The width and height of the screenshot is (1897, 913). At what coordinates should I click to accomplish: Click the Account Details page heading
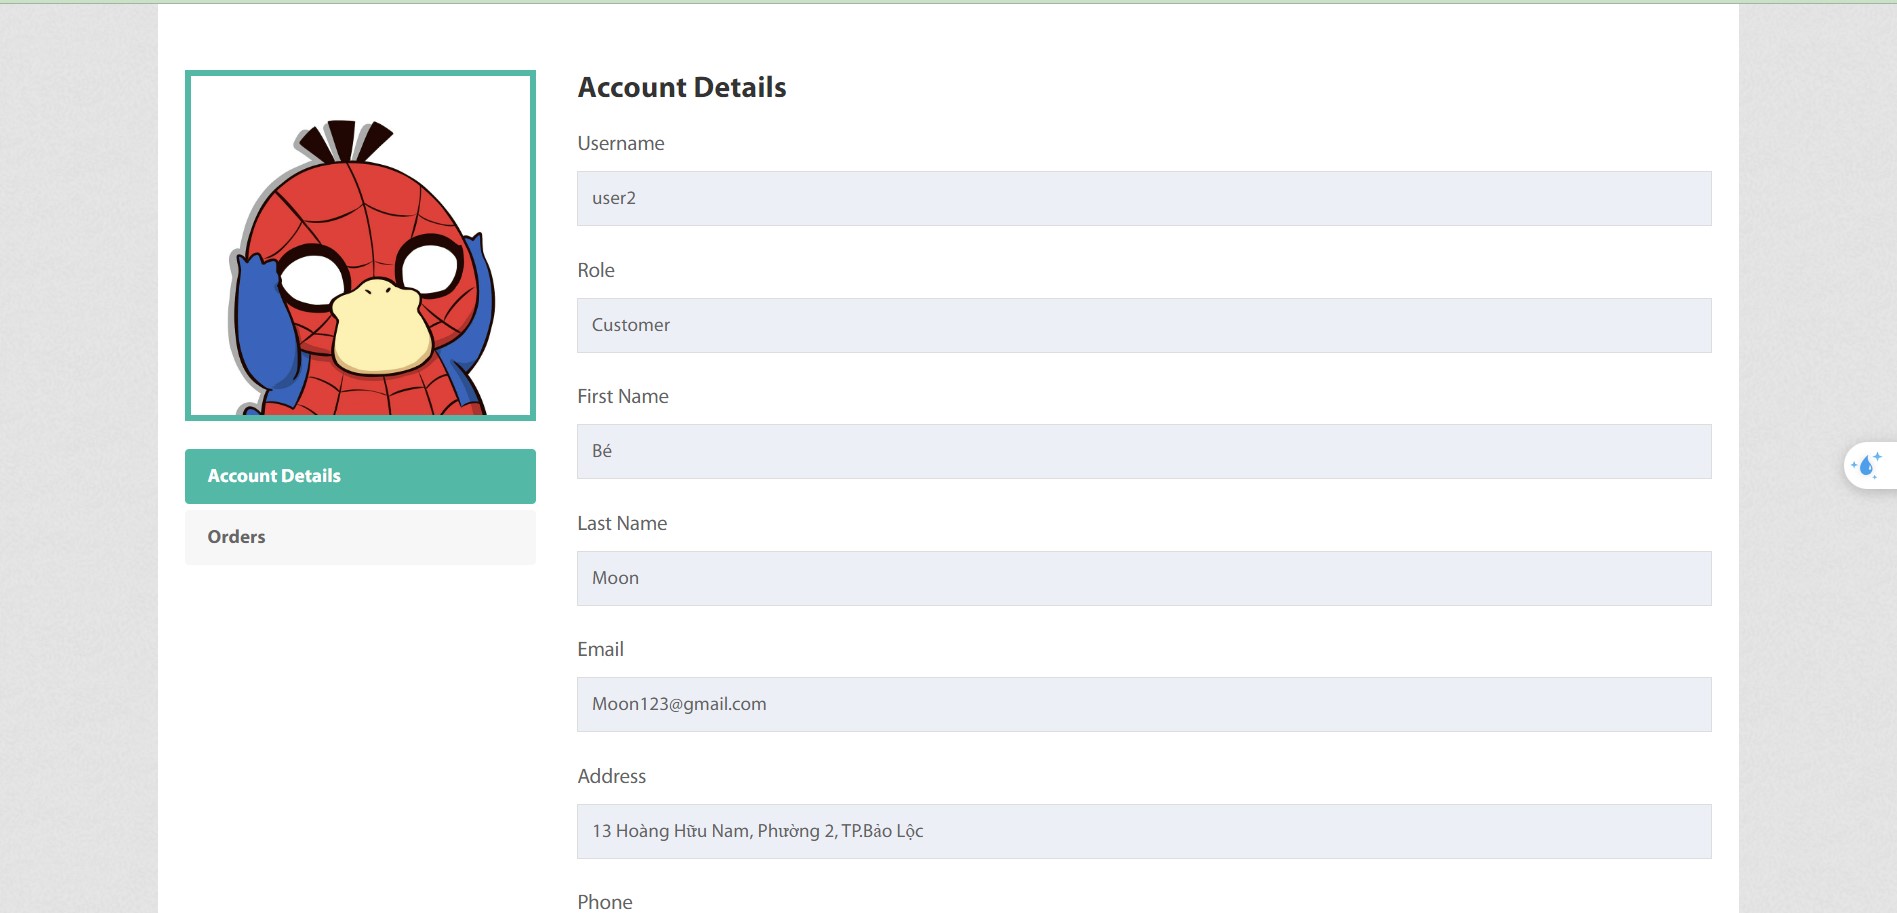(x=682, y=88)
